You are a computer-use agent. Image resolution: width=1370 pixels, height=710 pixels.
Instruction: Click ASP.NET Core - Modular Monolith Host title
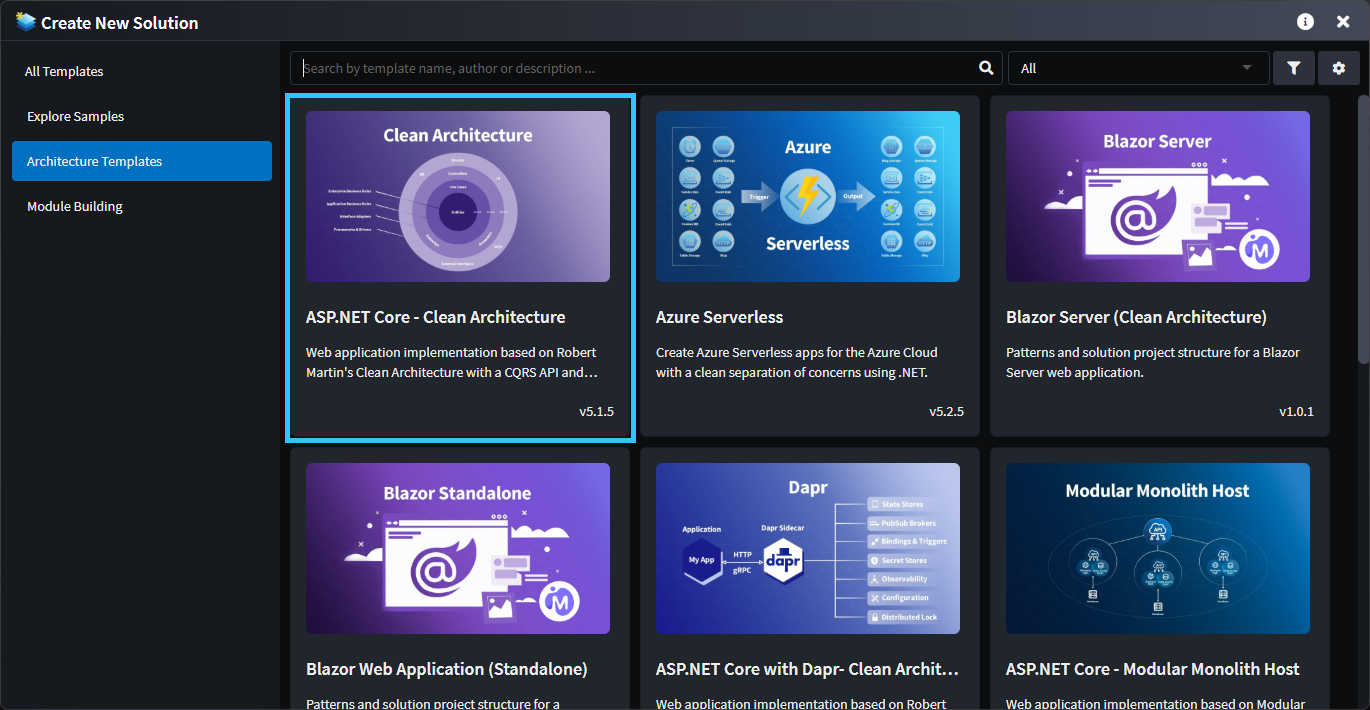[x=1153, y=669]
